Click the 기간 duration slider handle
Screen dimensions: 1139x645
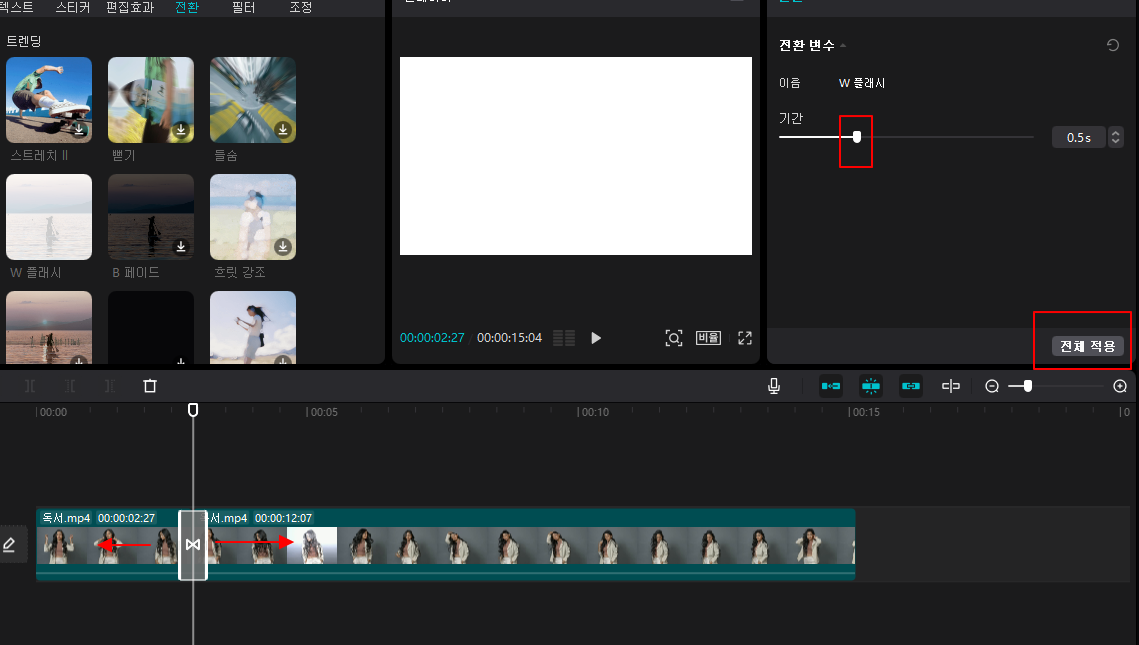tap(857, 137)
